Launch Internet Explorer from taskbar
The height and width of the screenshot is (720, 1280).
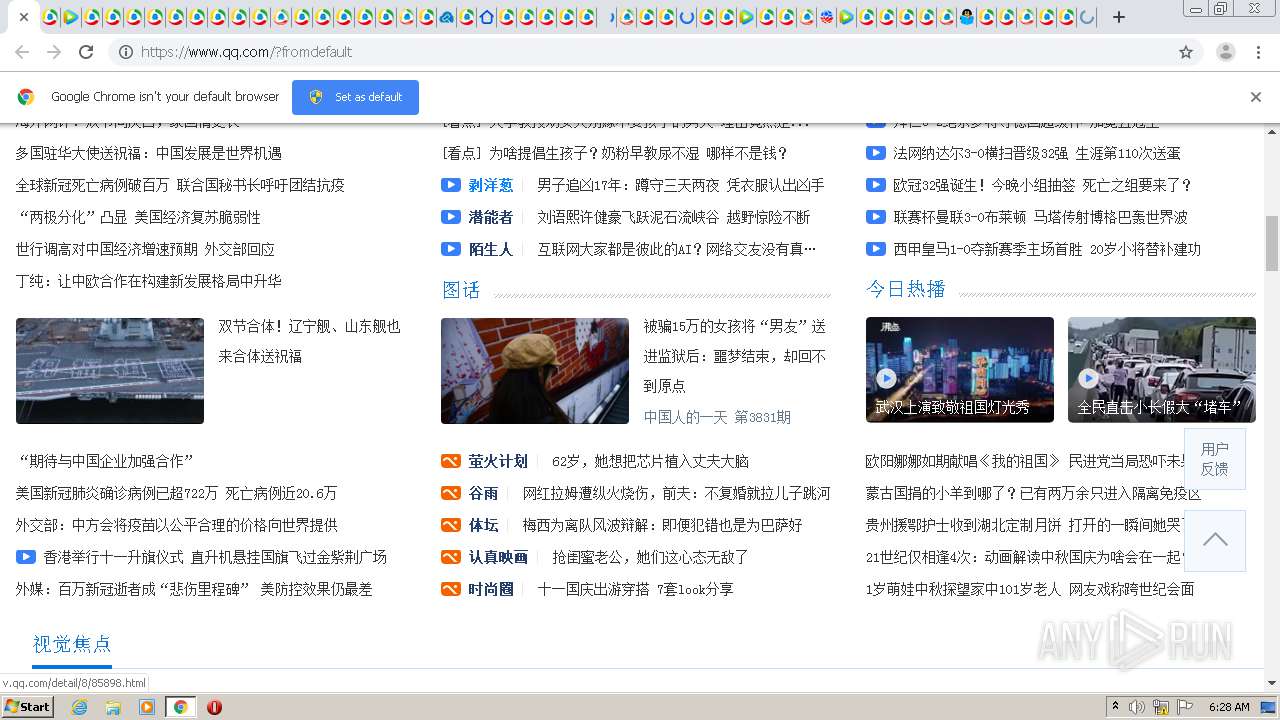tap(80, 707)
